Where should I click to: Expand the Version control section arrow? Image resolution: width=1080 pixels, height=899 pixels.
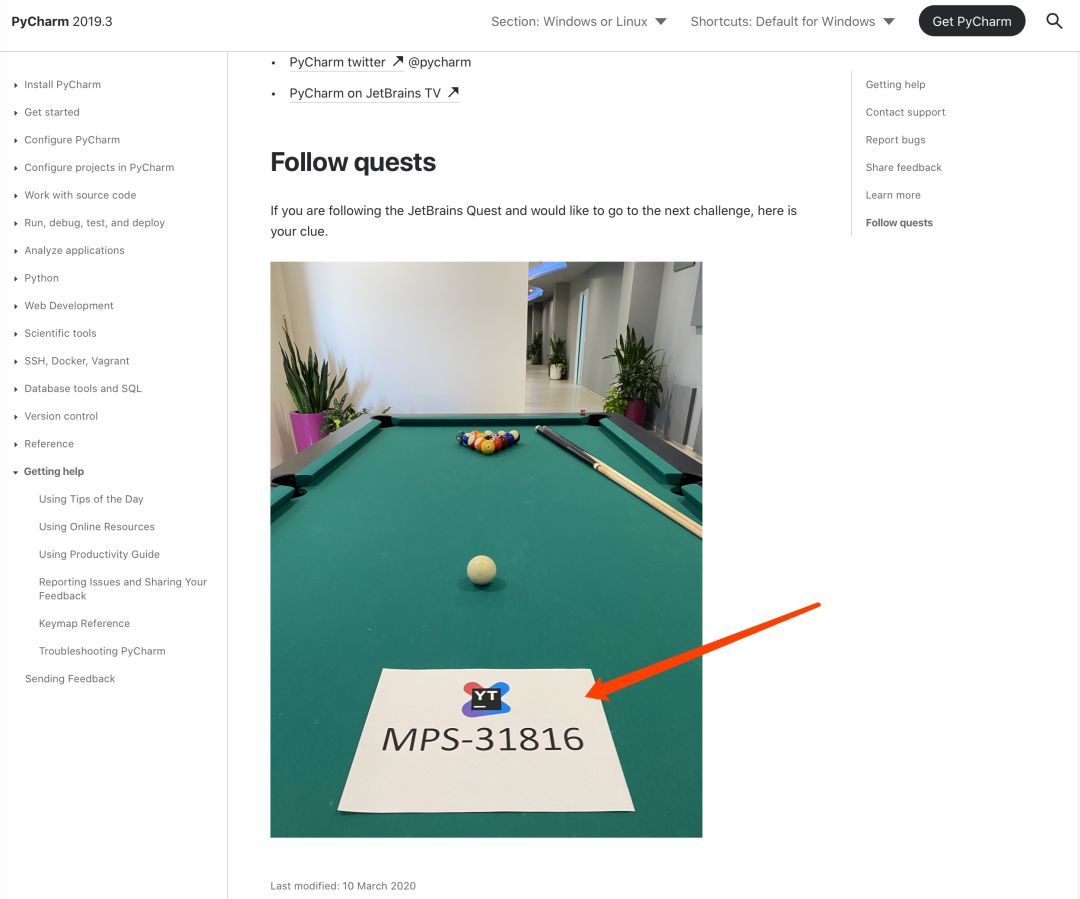(x=15, y=417)
